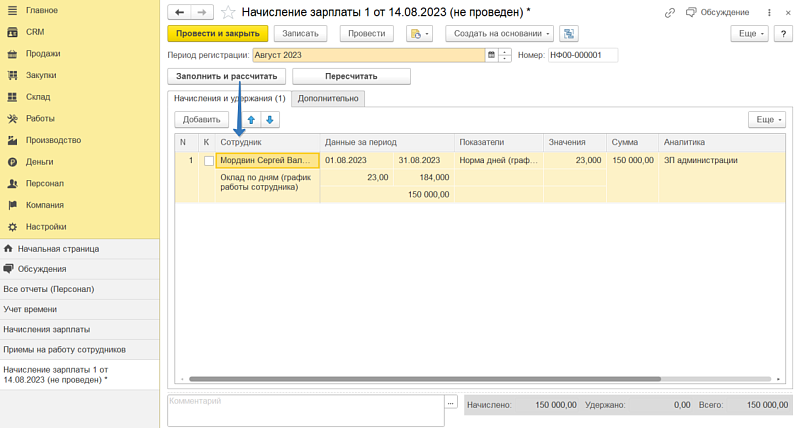Toggle checkbox in row 1 column К
The image size is (800, 428).
pos(208,160)
